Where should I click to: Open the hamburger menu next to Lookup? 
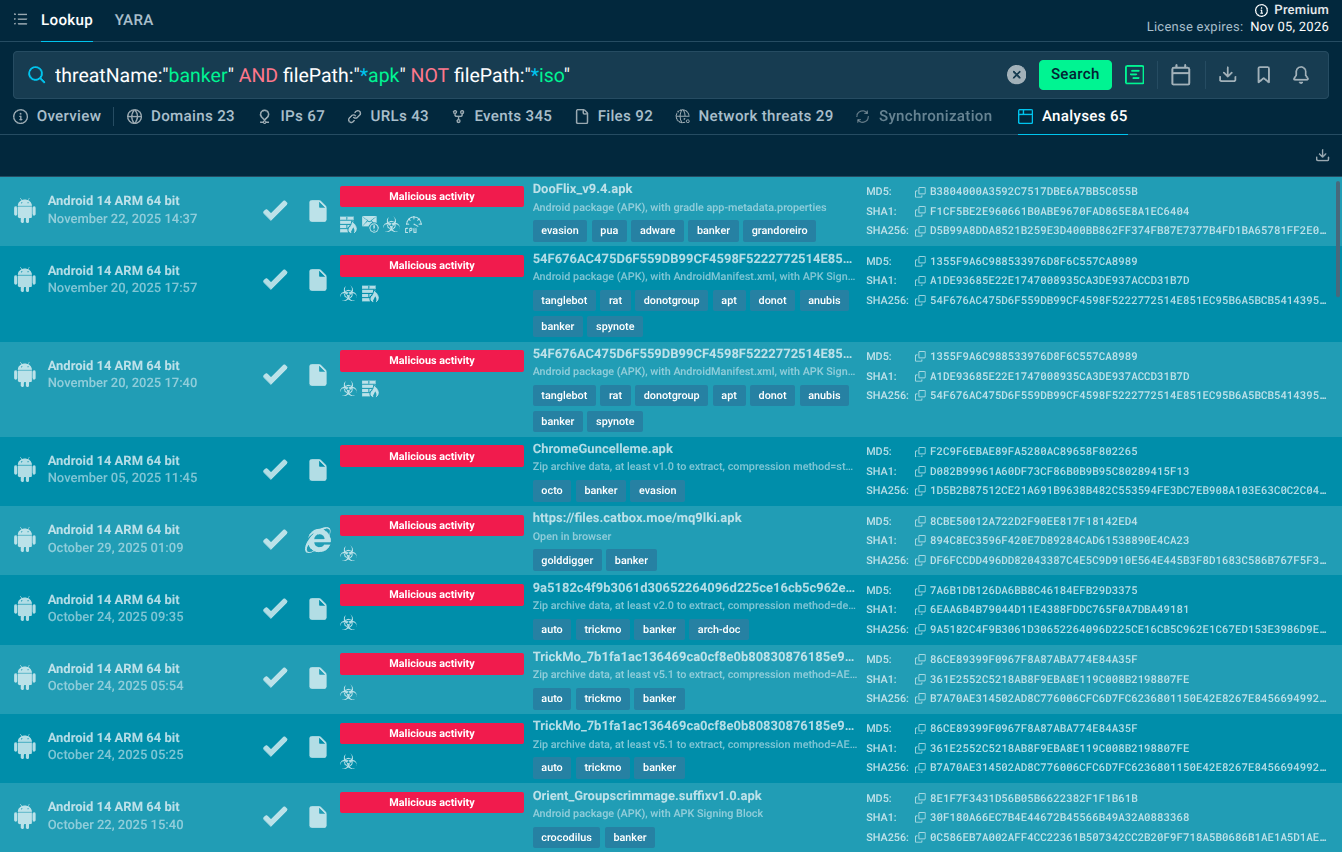point(21,20)
